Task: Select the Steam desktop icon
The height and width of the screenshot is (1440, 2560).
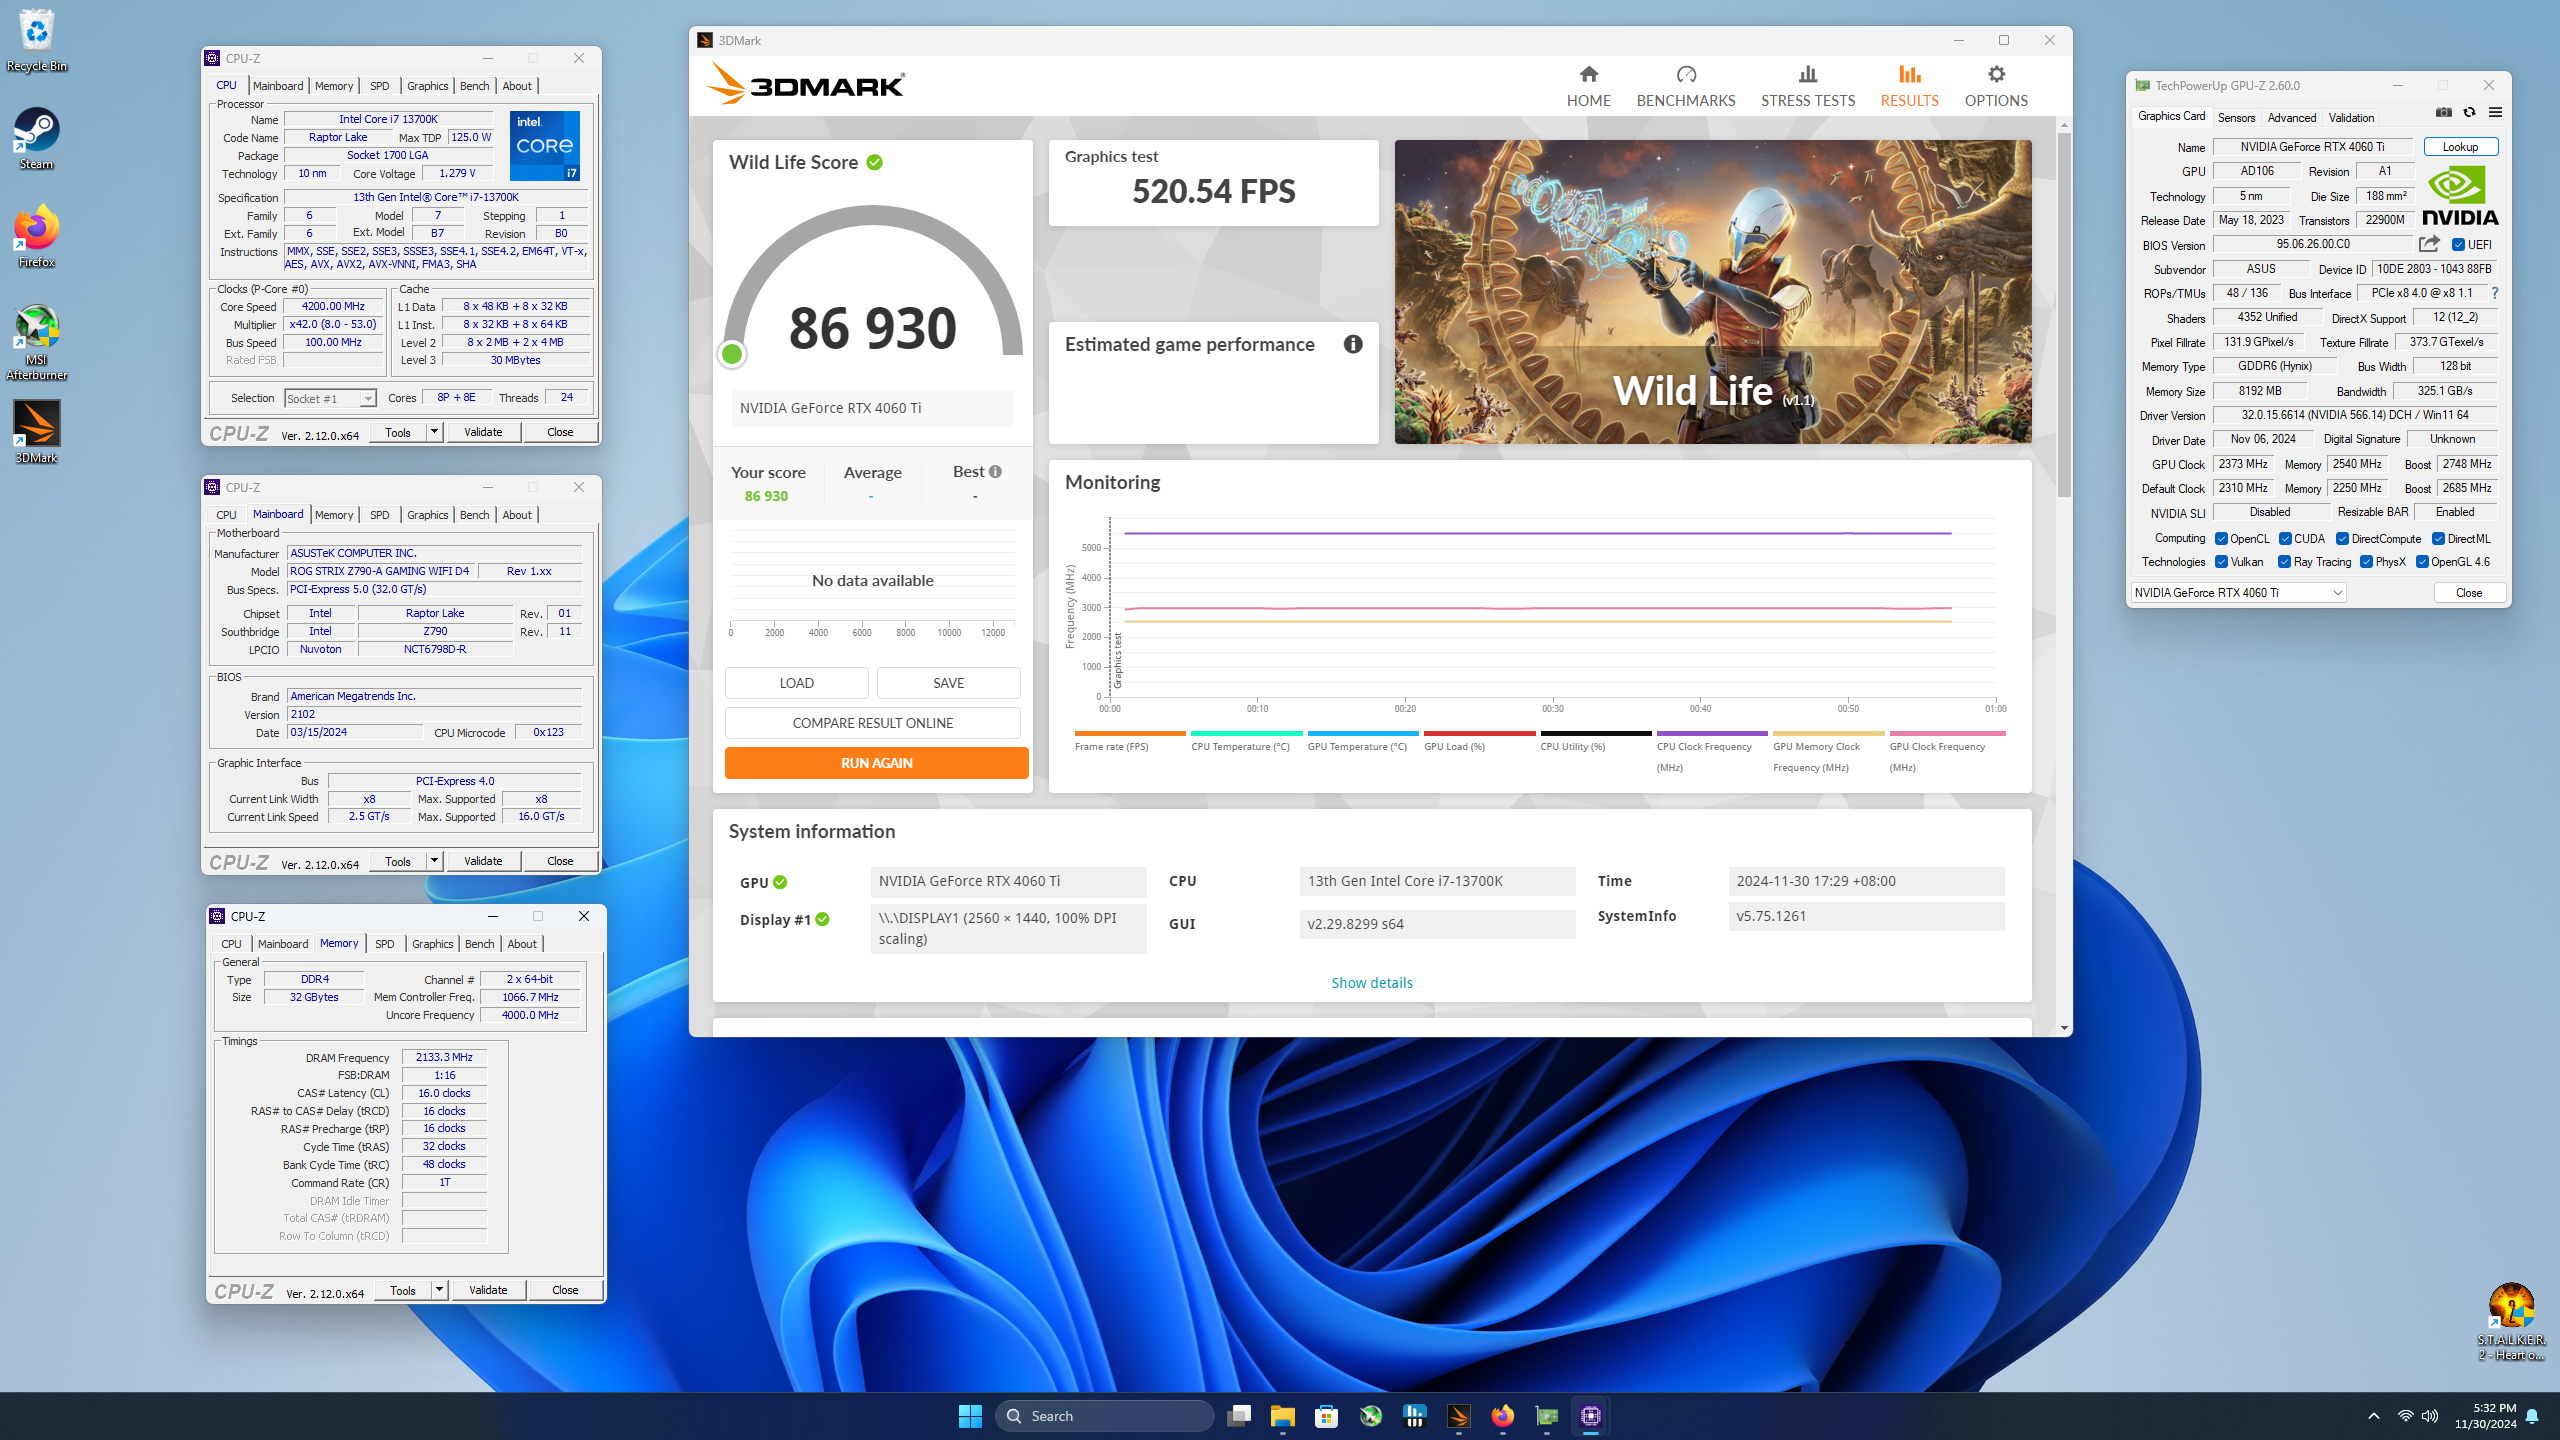Action: (37, 139)
